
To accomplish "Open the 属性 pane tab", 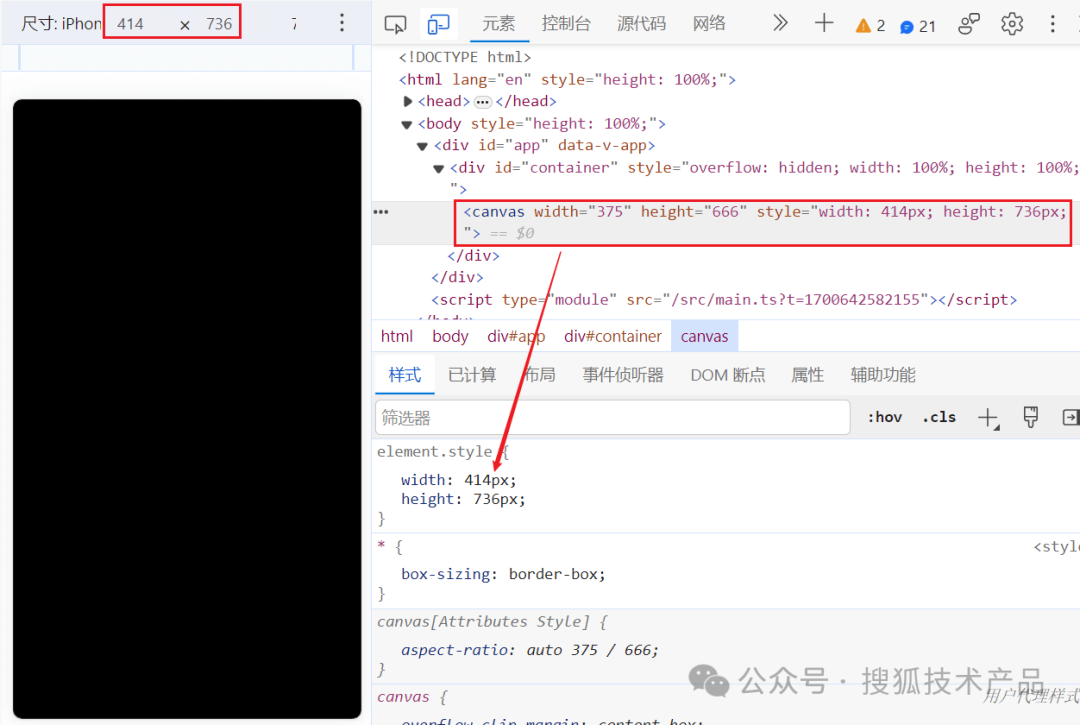I will 807,375.
